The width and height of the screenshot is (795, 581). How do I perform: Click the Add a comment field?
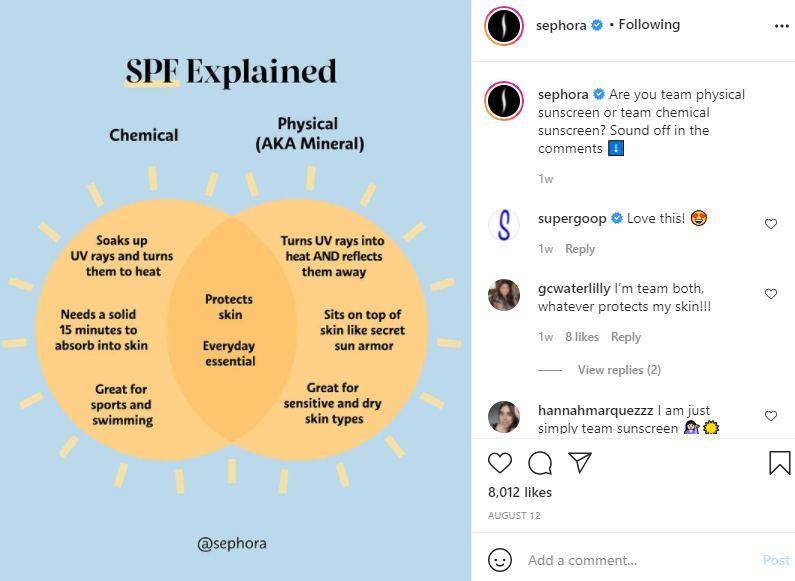[x=639, y=560]
